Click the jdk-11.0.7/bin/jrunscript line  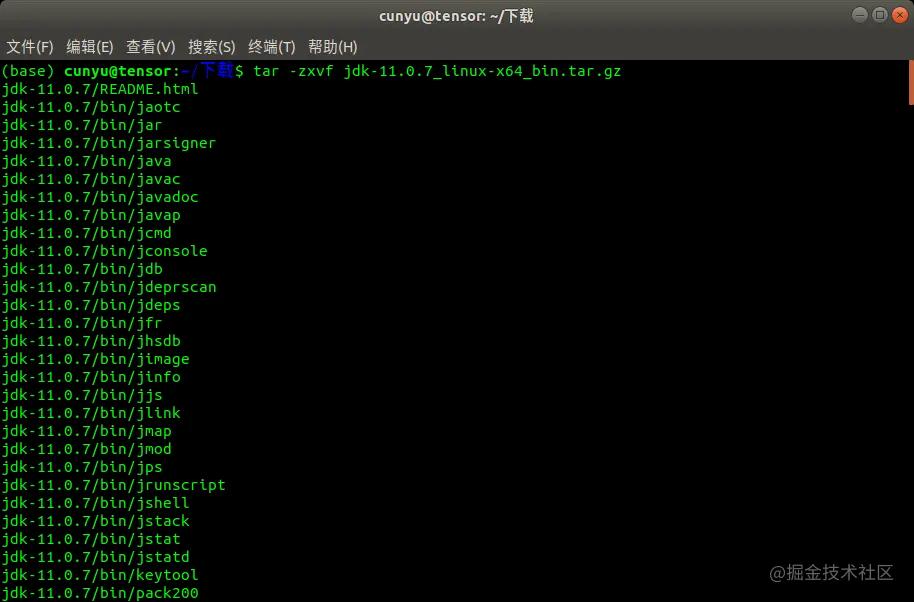pos(113,485)
